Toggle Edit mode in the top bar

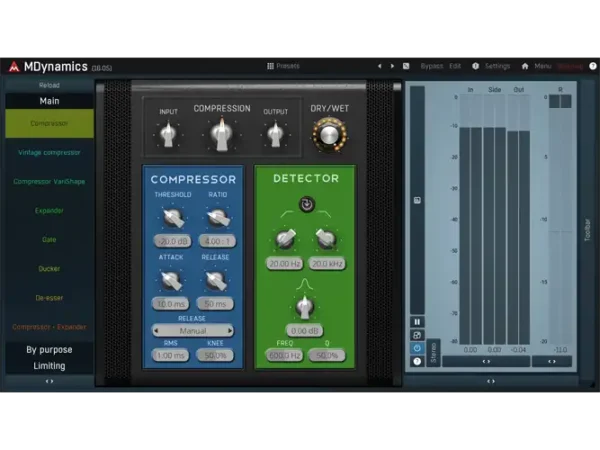(455, 66)
